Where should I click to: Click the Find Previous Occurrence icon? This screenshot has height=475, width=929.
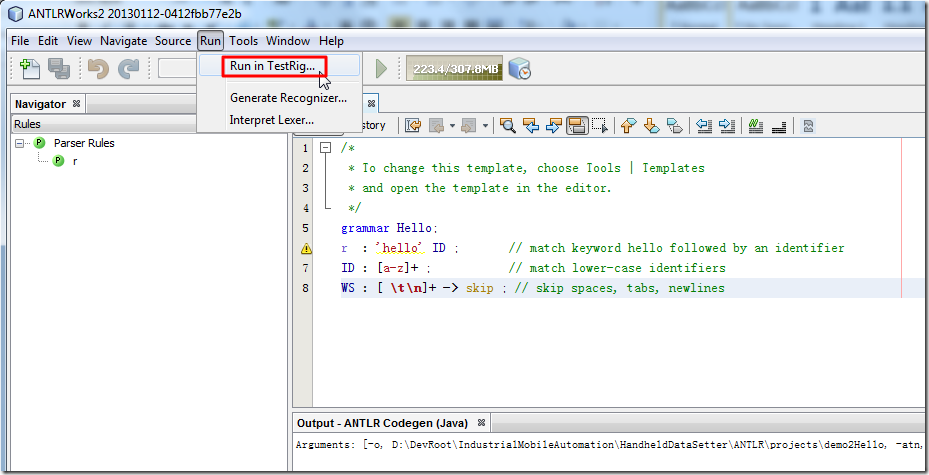[531, 125]
